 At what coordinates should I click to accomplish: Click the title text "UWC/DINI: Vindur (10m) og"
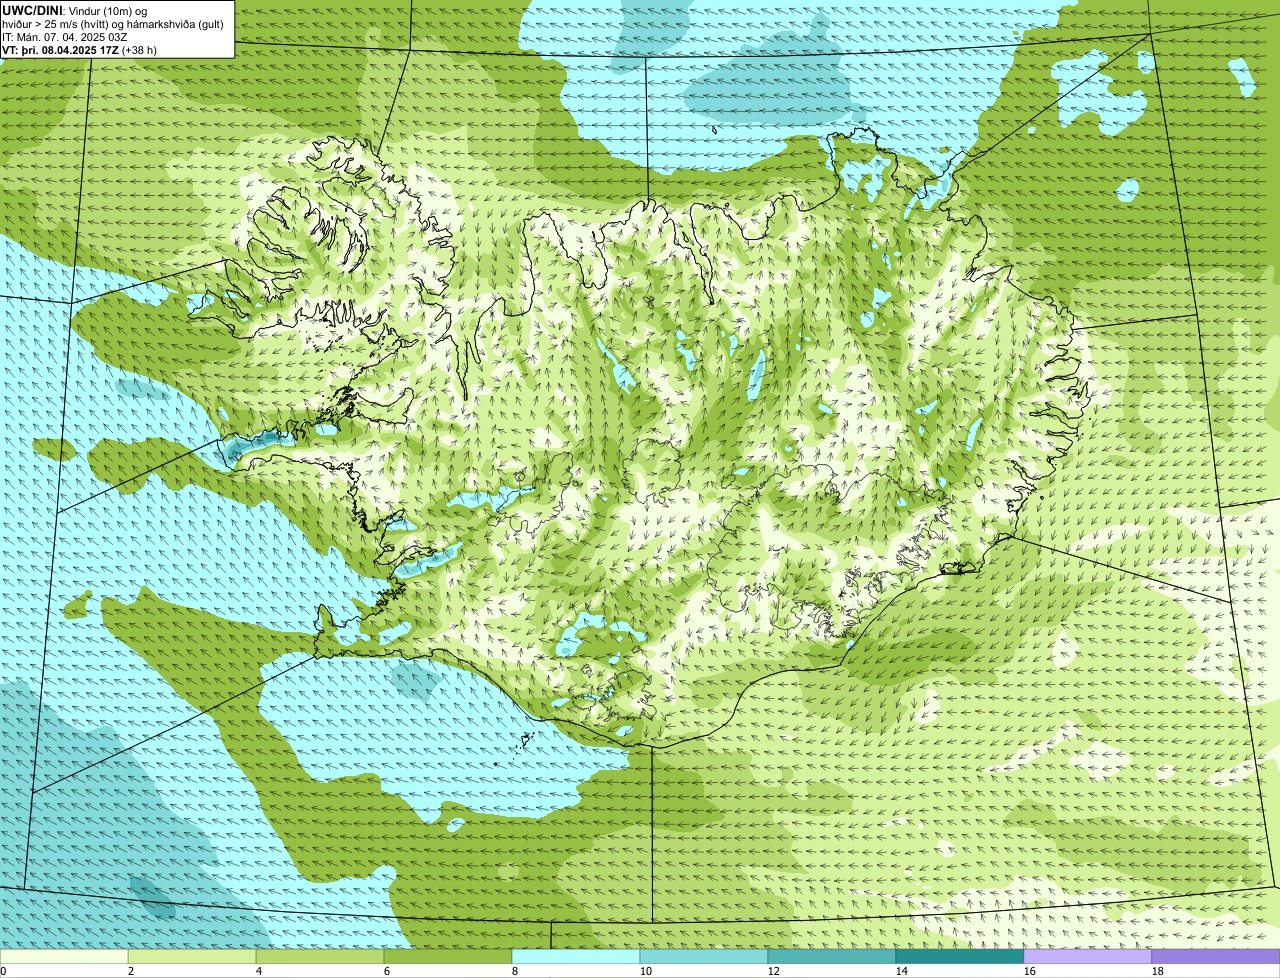[x=74, y=10]
